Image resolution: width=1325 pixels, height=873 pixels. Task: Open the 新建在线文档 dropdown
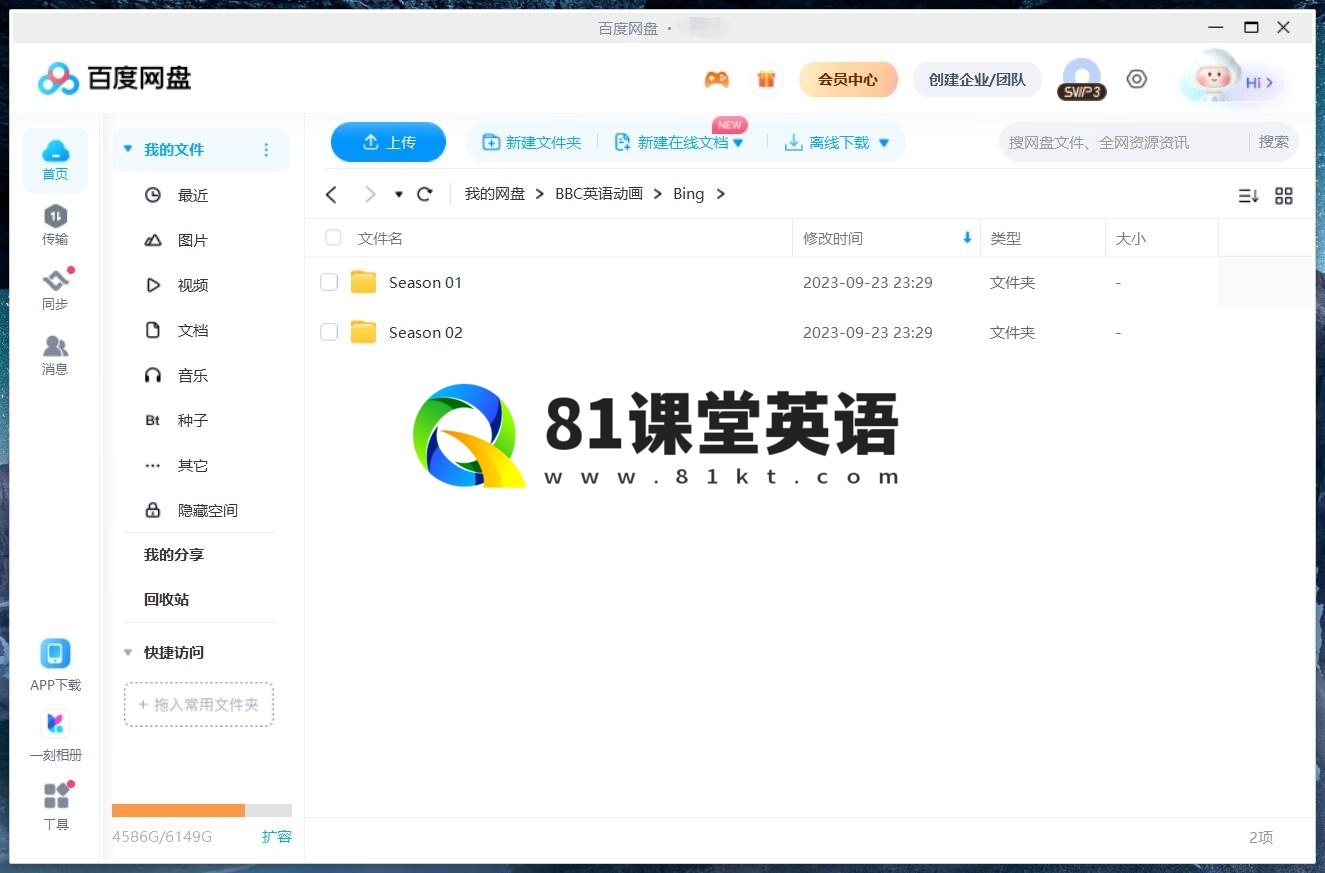click(738, 143)
